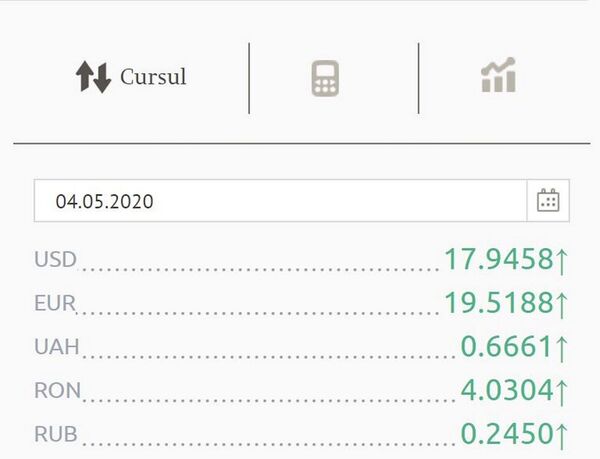
Task: Click the EUR rate value 19.5188
Action: point(498,303)
